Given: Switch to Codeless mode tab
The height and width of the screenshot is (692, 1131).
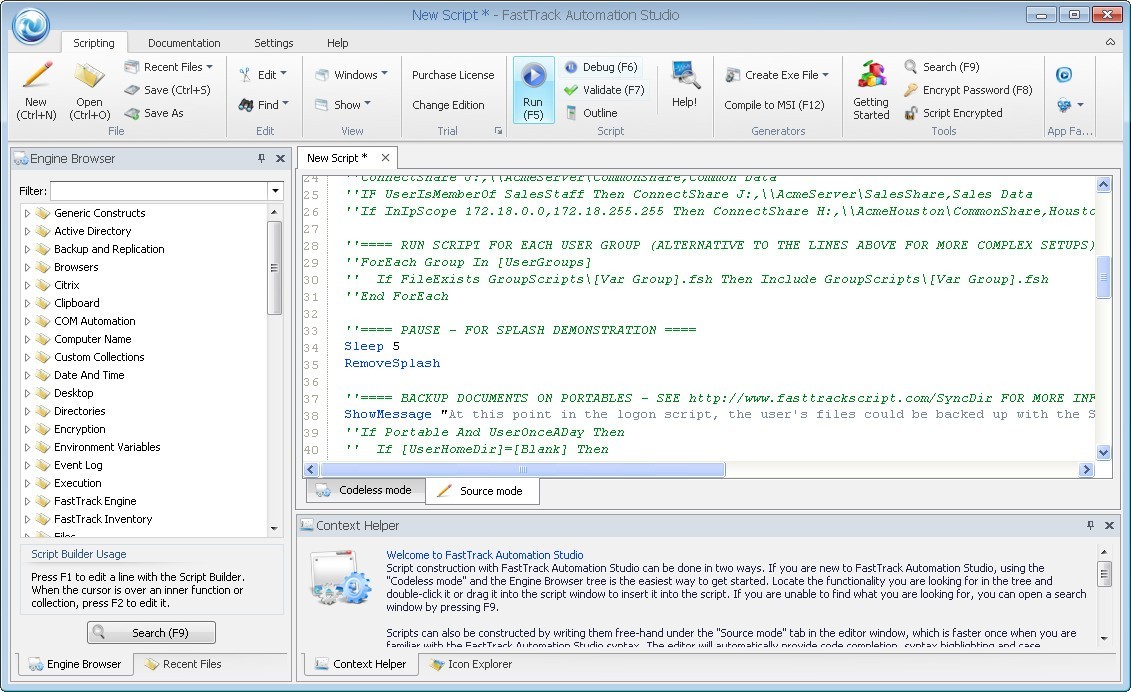Looking at the screenshot, I should (x=366, y=491).
